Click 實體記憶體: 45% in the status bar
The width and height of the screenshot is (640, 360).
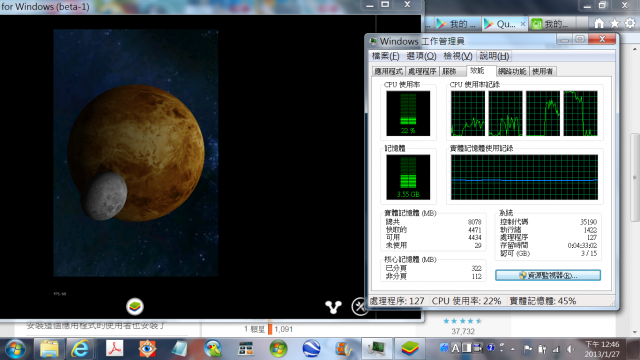point(542,301)
